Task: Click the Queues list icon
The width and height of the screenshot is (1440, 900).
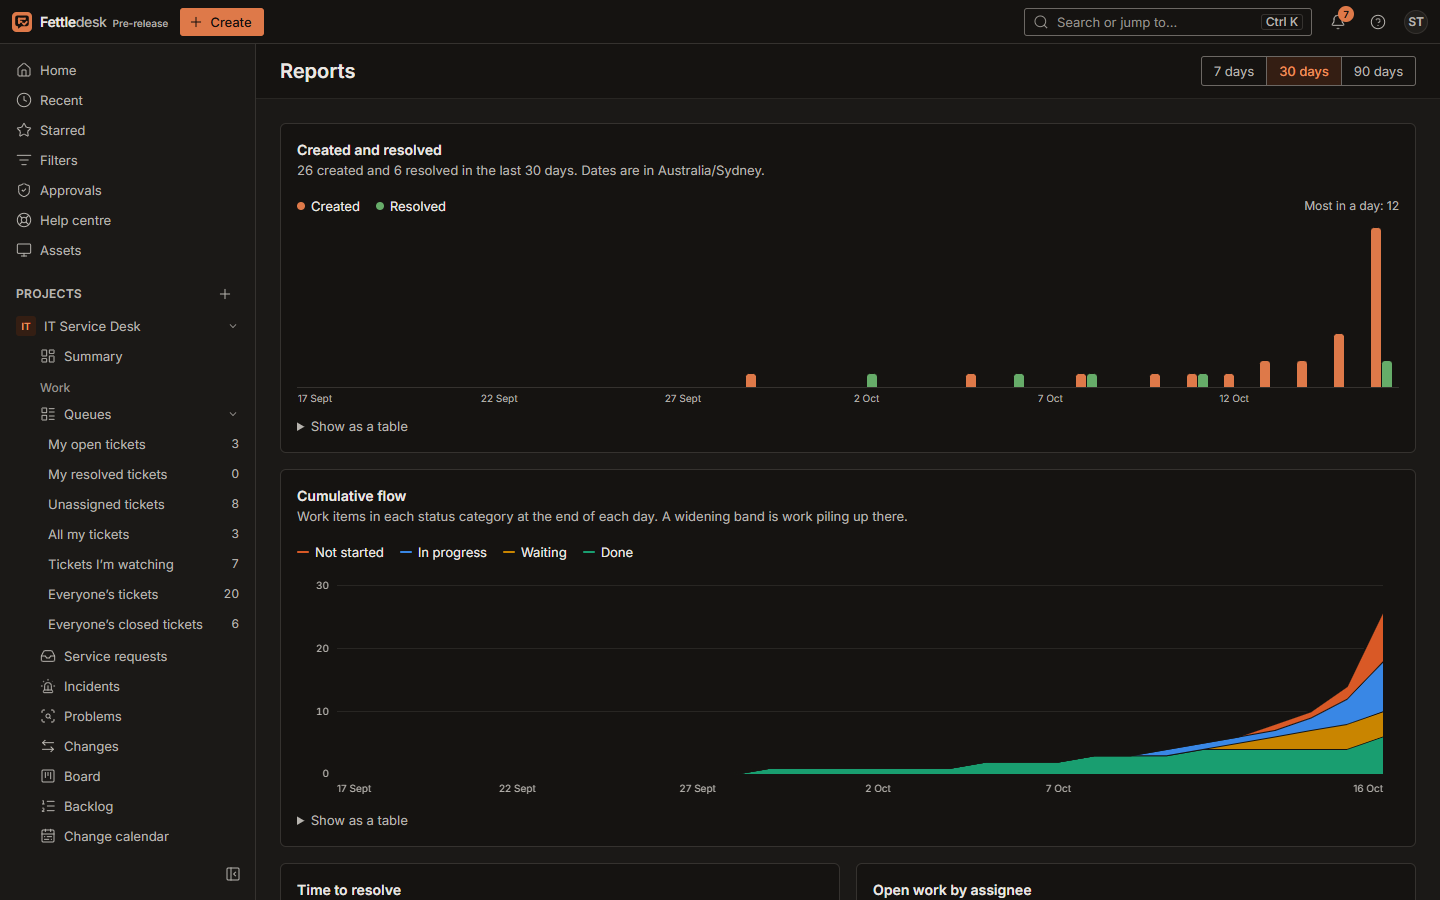Action: point(48,414)
